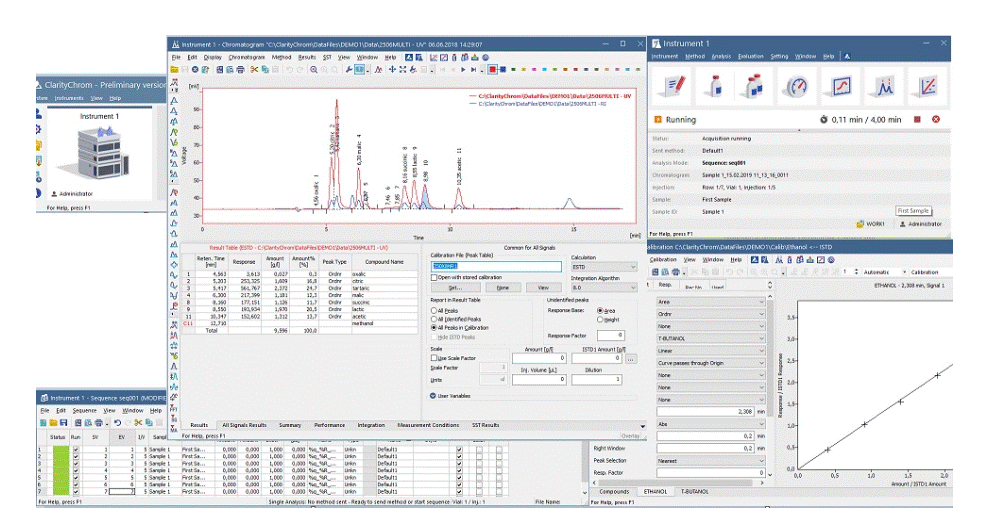Switch to the Summary tab
This screenshot has width=995, height=530.
point(289,425)
